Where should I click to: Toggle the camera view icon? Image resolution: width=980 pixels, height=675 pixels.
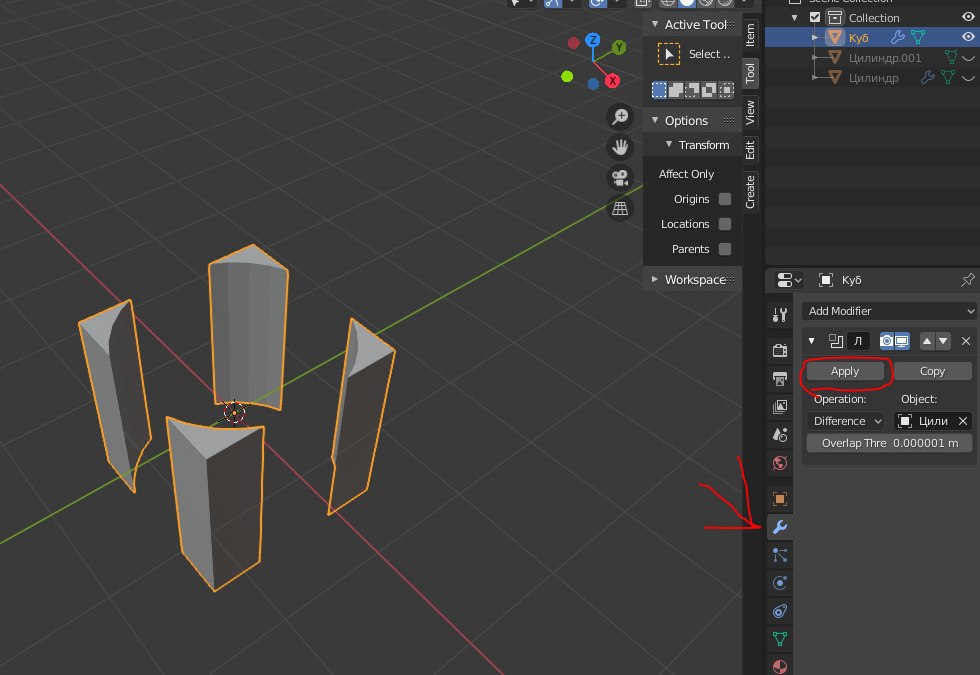[x=620, y=178]
